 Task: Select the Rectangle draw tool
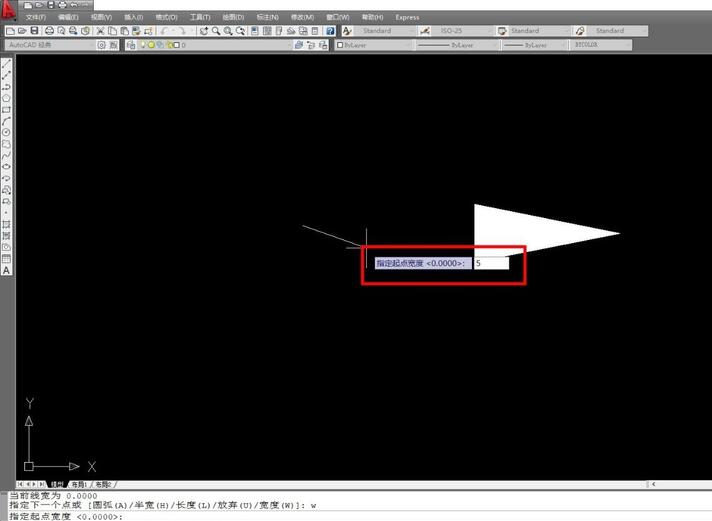click(x=6, y=109)
